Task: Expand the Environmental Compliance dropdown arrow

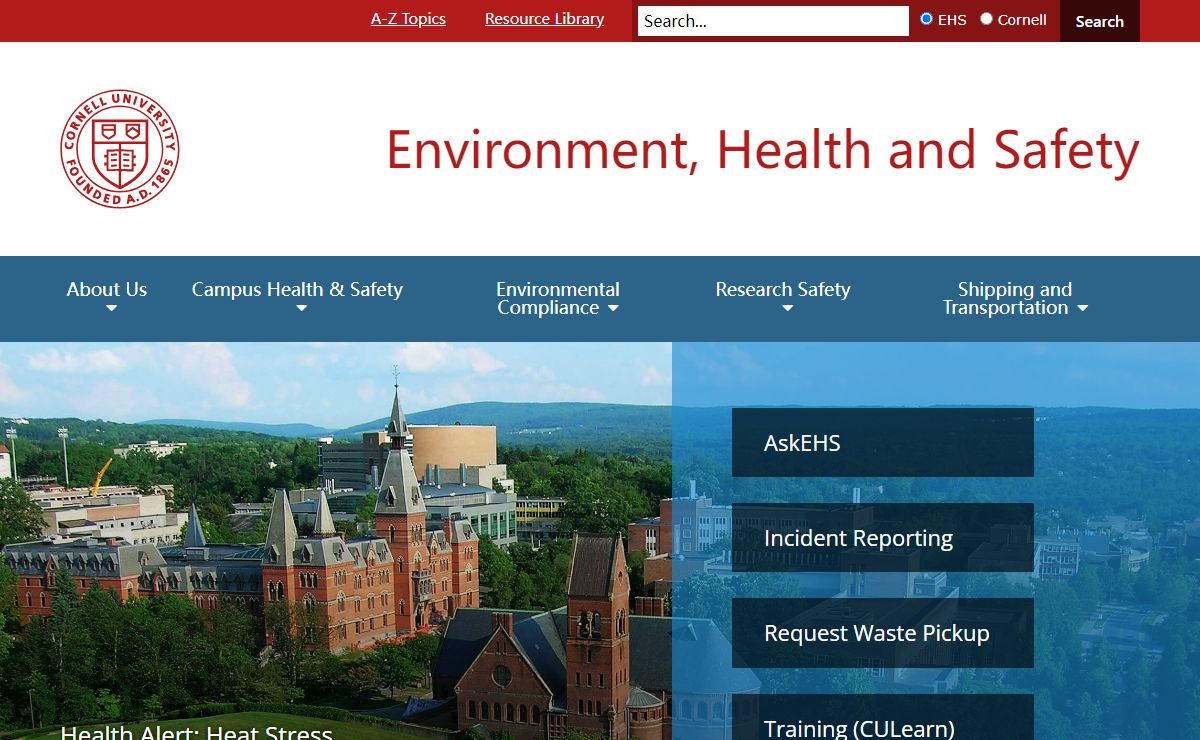Action: click(x=613, y=309)
